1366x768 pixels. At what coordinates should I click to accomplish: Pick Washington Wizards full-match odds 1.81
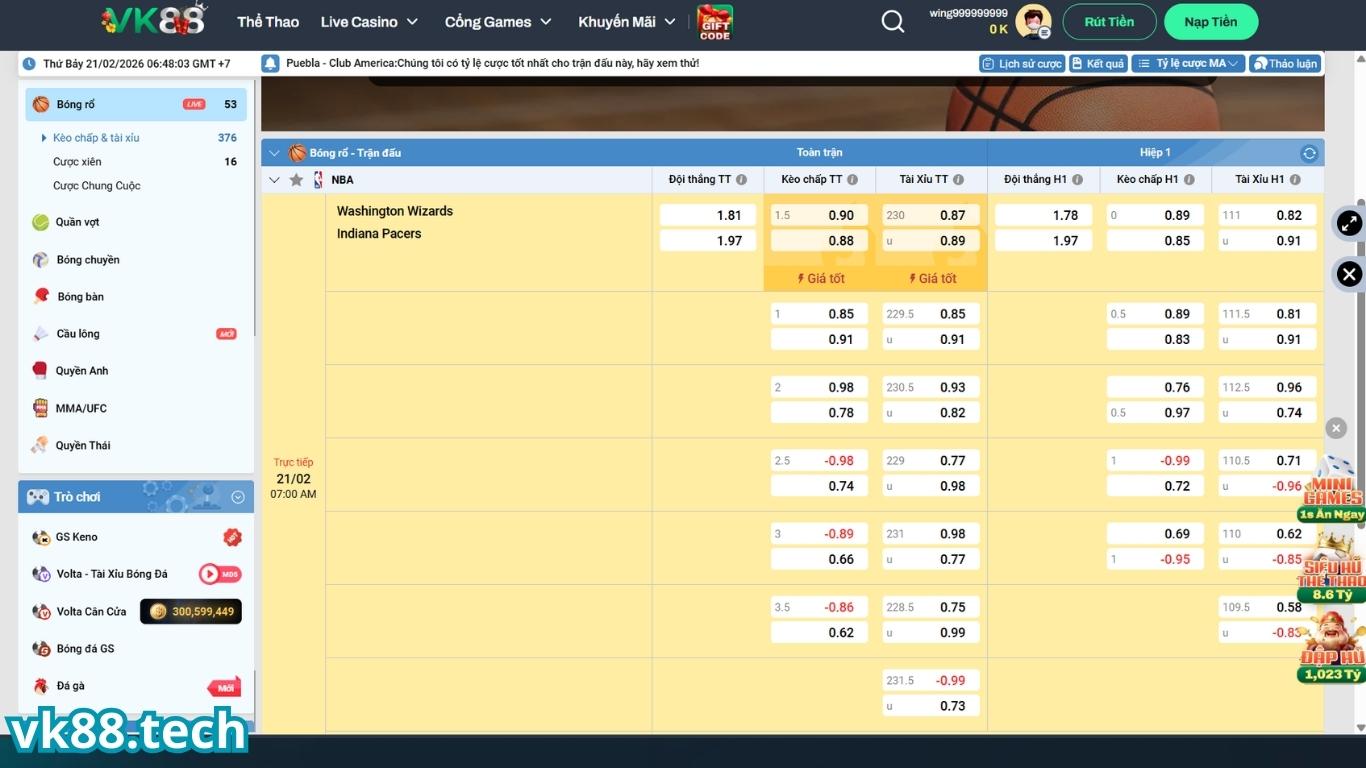pyautogui.click(x=708, y=215)
